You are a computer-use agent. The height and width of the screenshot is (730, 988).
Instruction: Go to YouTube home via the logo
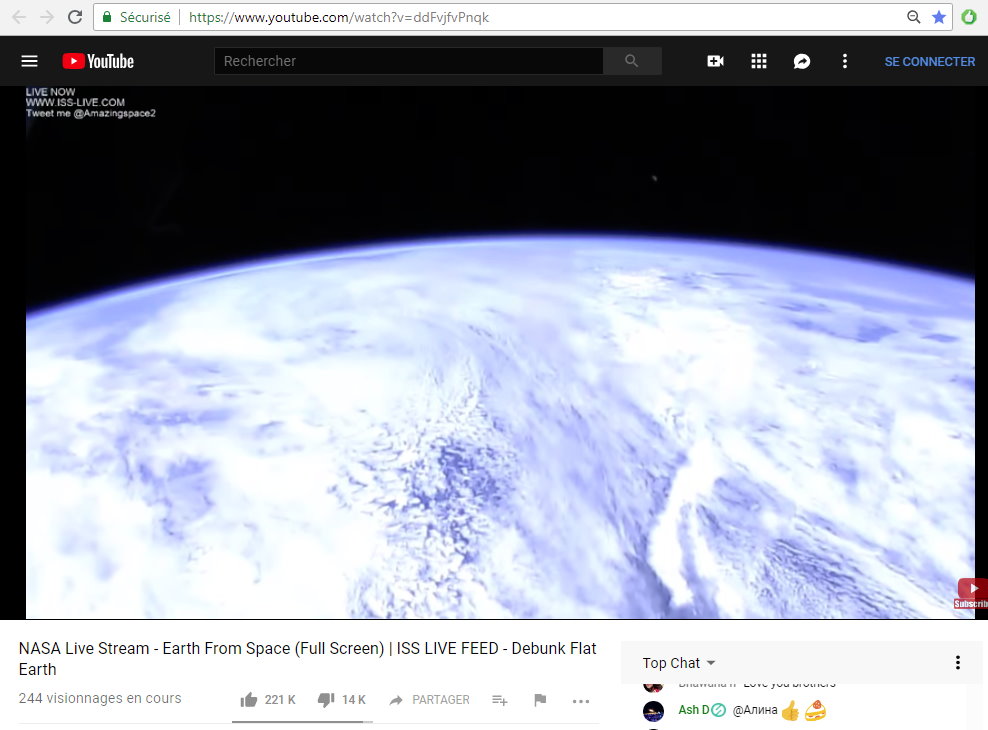click(98, 61)
